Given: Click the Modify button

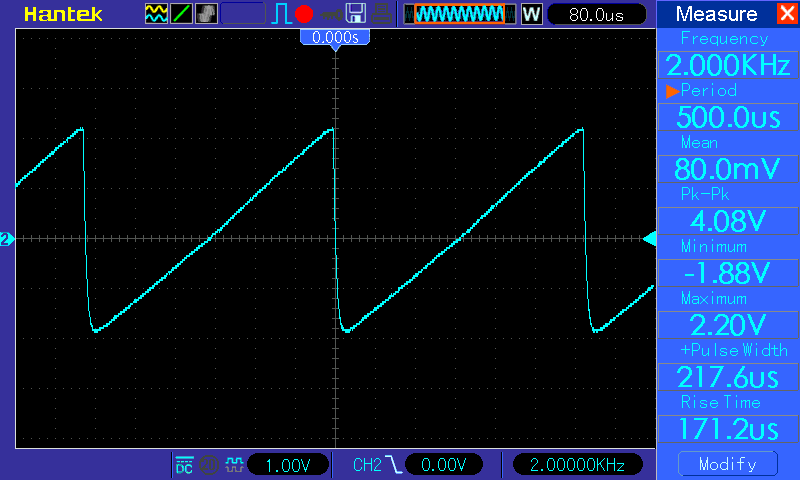Looking at the screenshot, I should click(728, 464).
